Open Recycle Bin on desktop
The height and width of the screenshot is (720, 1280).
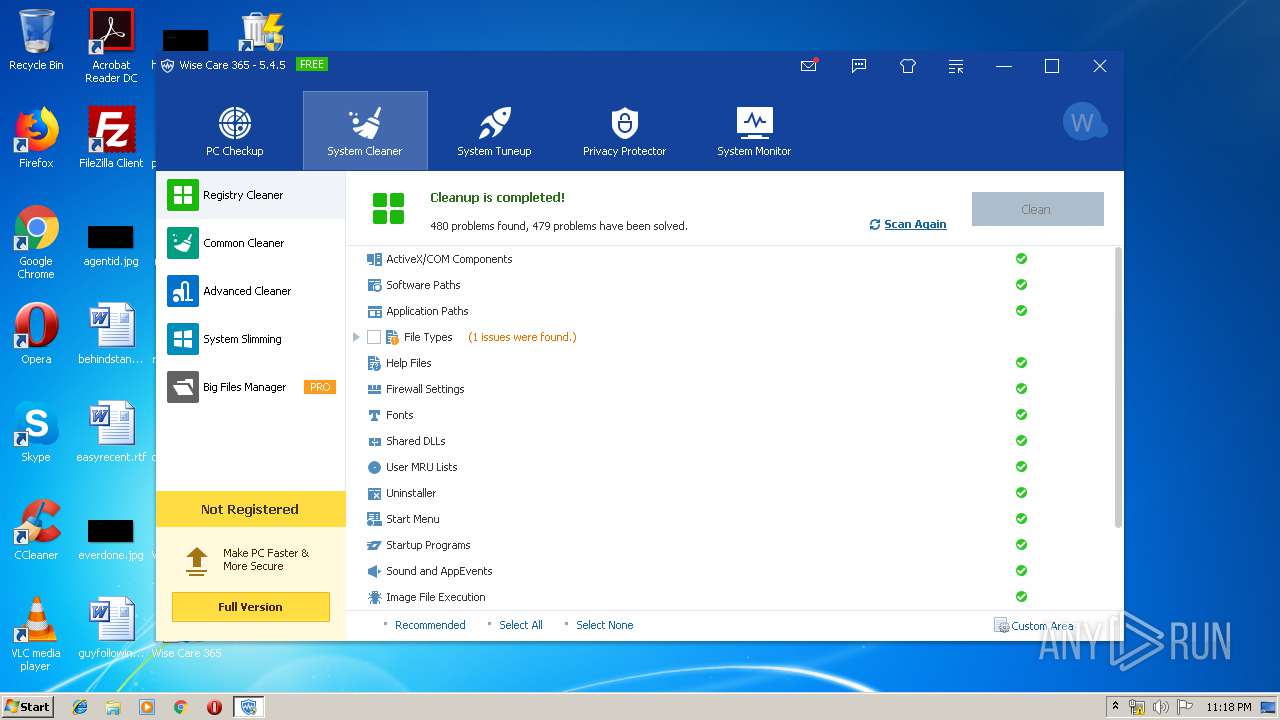click(36, 40)
